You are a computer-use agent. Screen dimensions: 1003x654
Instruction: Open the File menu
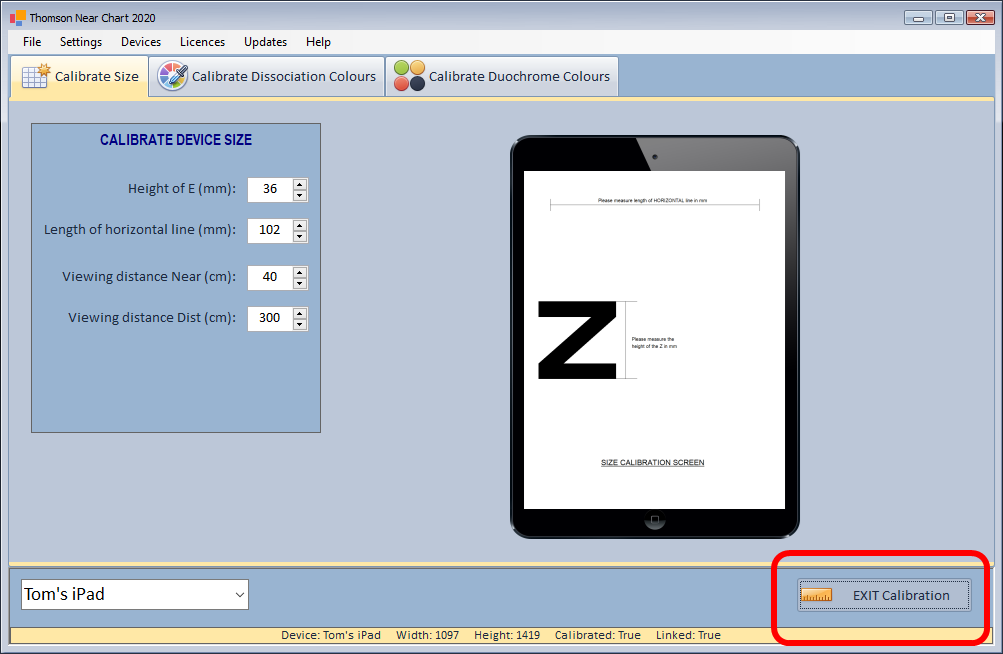32,42
